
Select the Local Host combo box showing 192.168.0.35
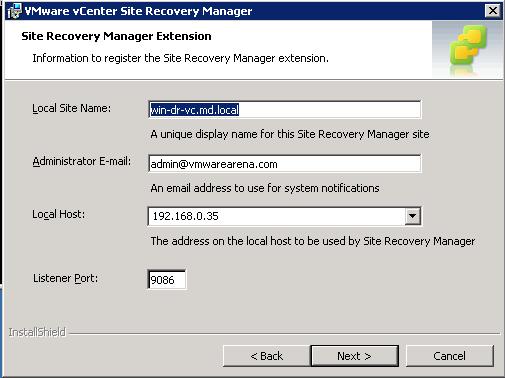pos(284,216)
